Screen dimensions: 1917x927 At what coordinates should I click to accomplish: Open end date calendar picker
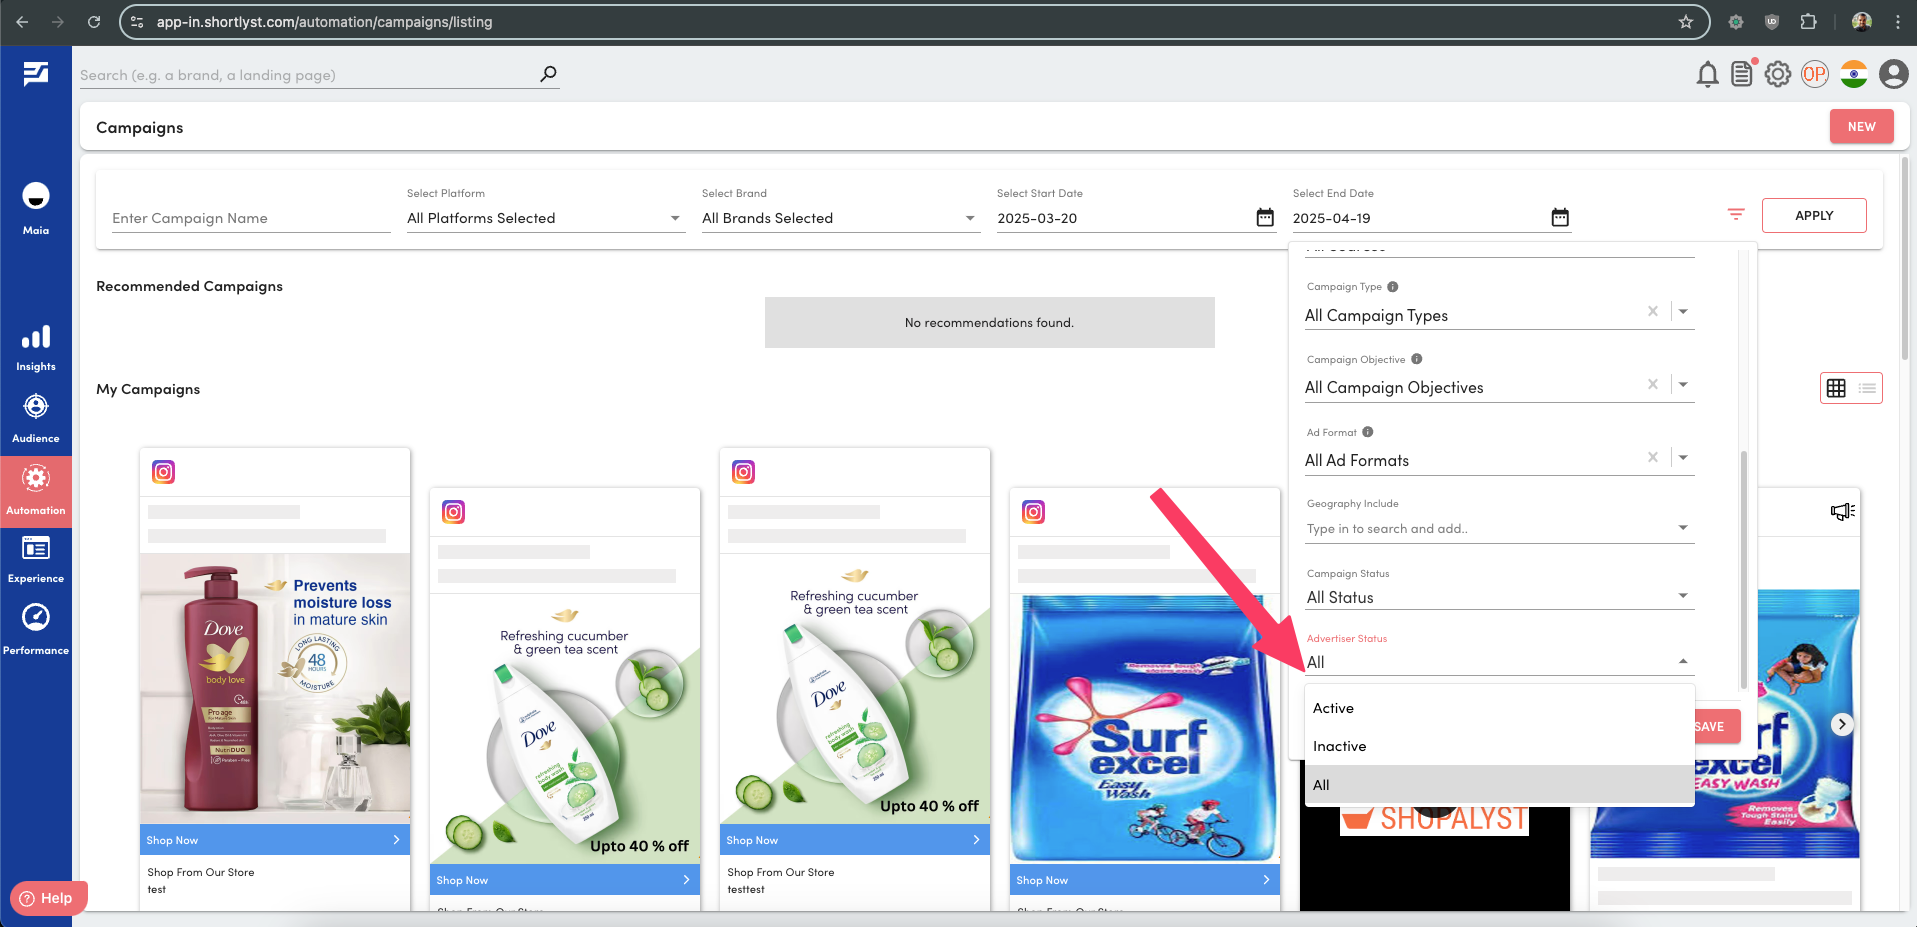1560,217
